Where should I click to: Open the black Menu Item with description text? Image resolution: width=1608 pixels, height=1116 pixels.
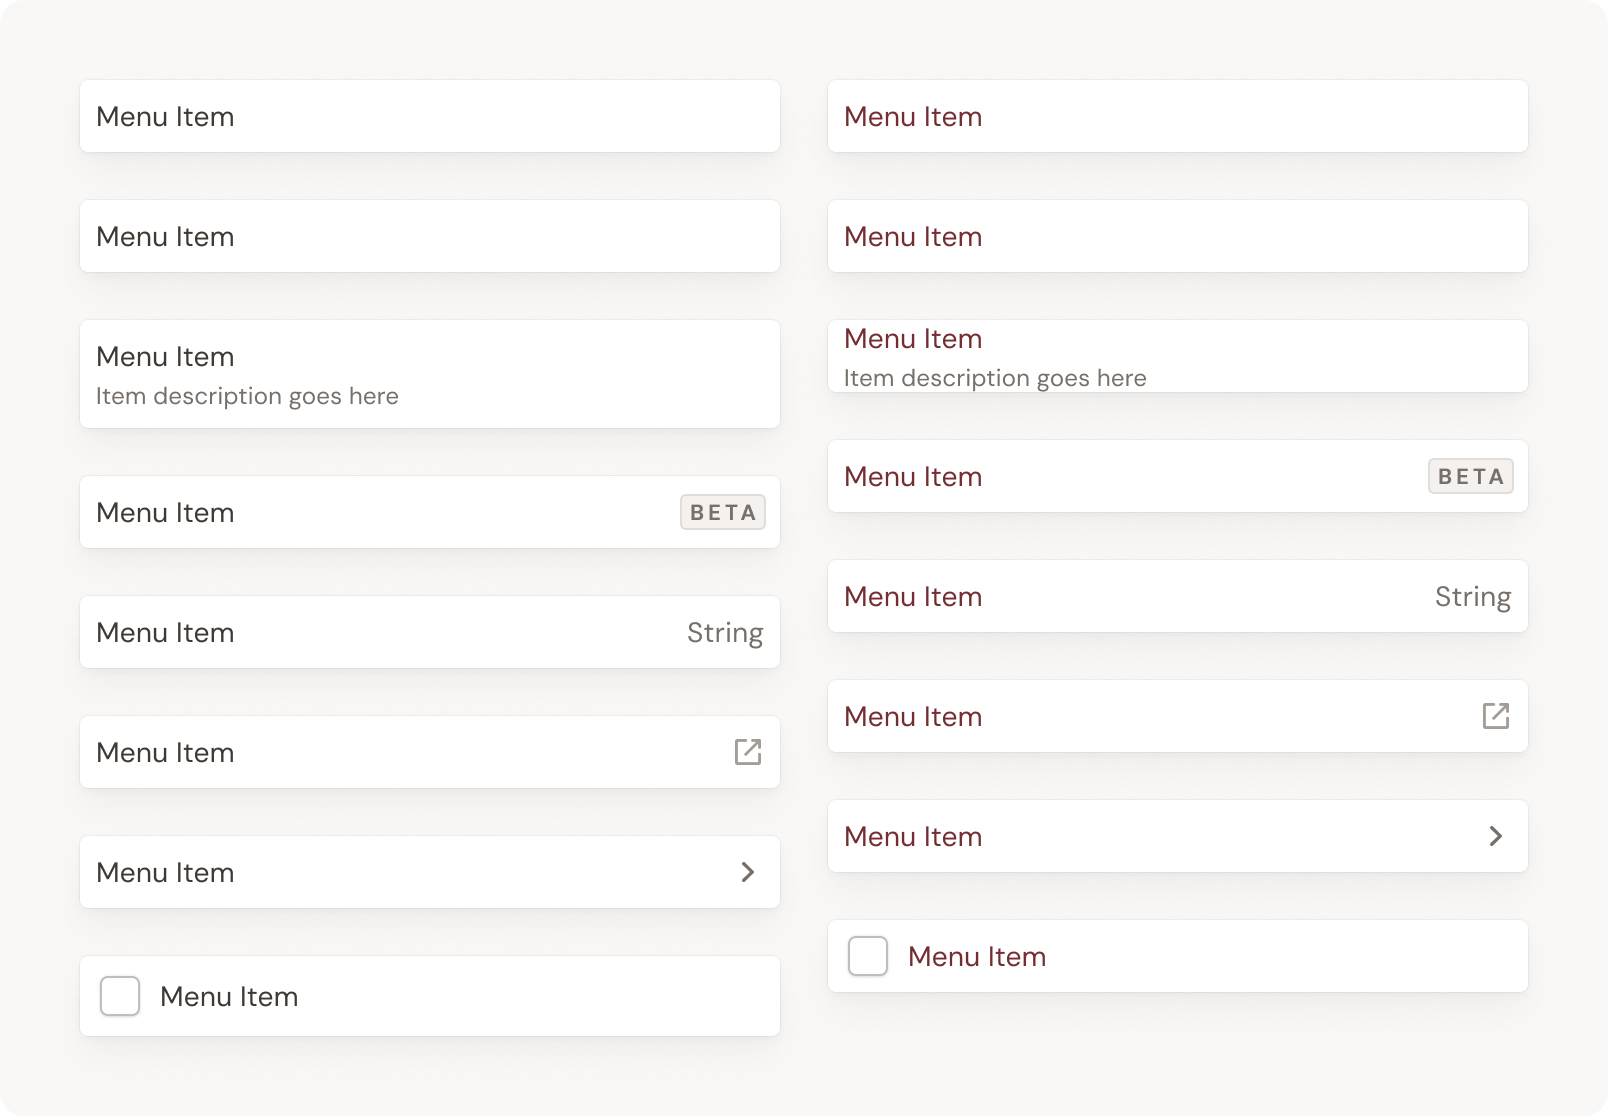pos(430,374)
